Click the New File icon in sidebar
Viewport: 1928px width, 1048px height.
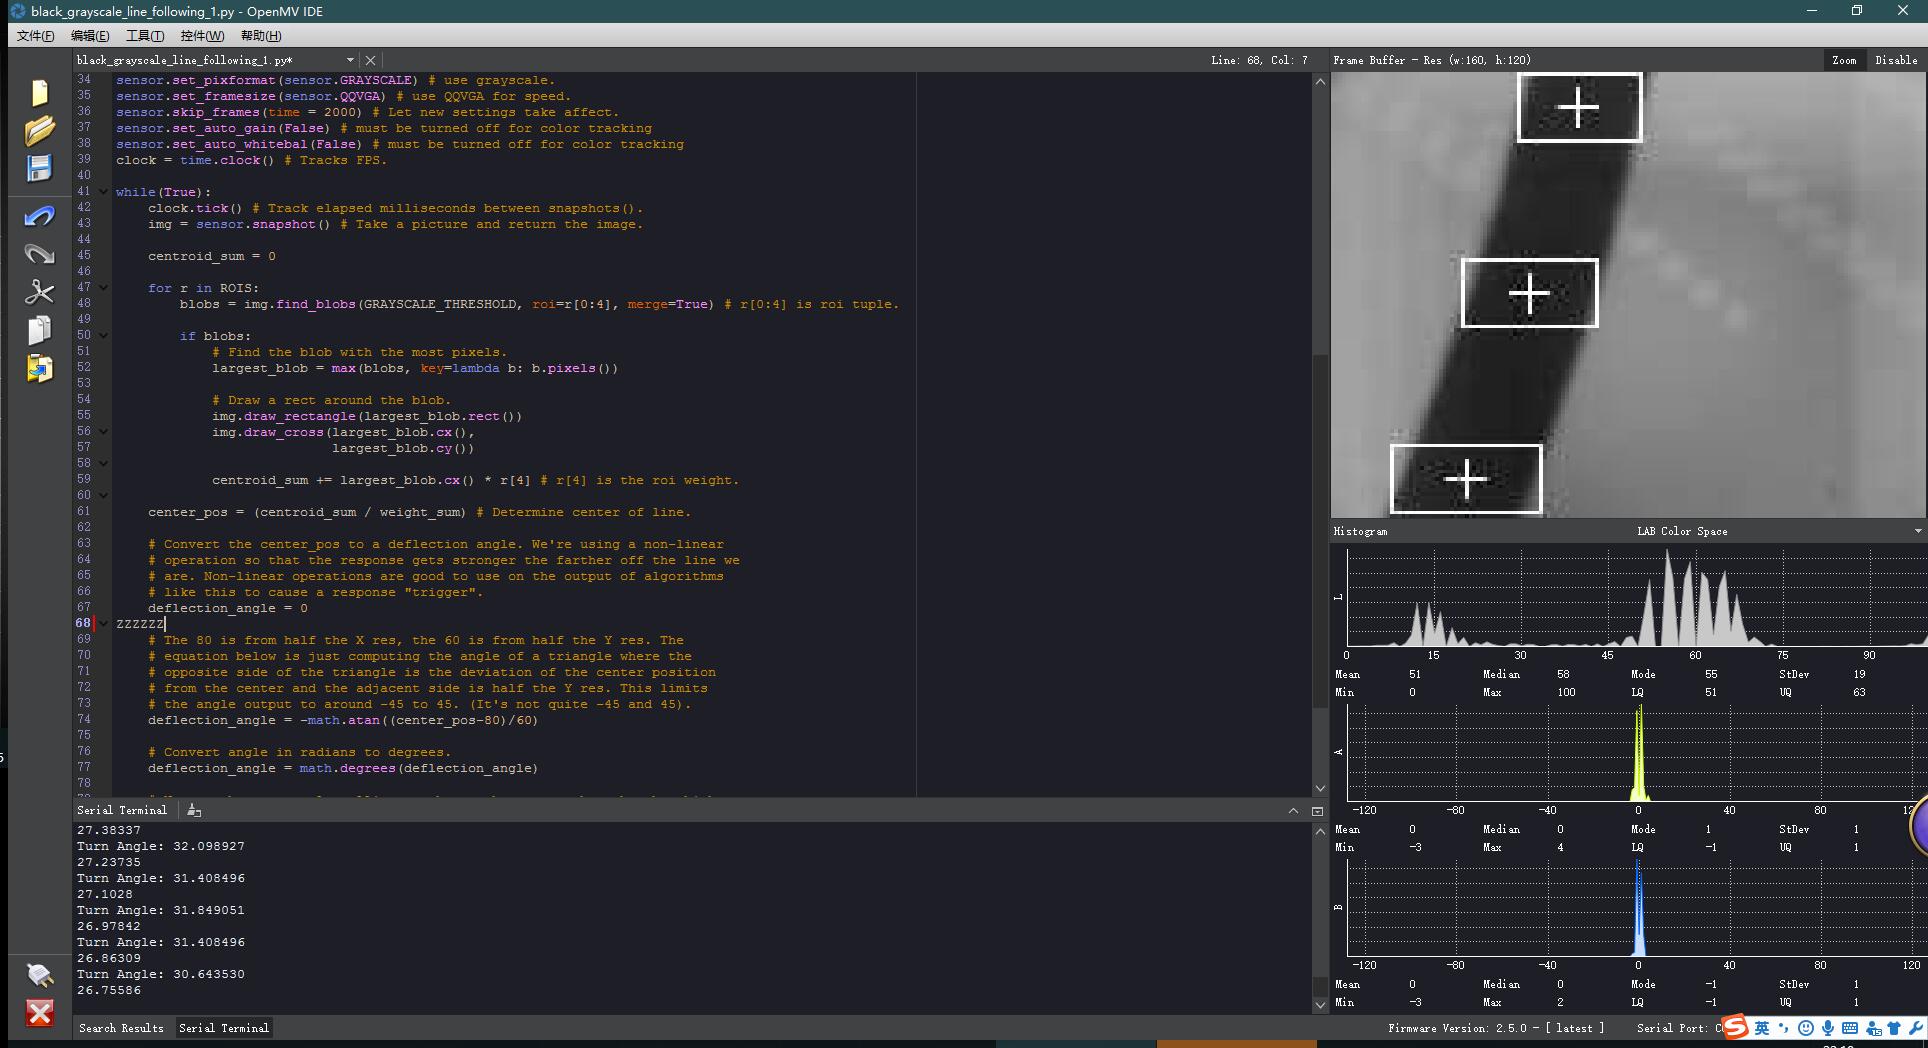tap(39, 92)
